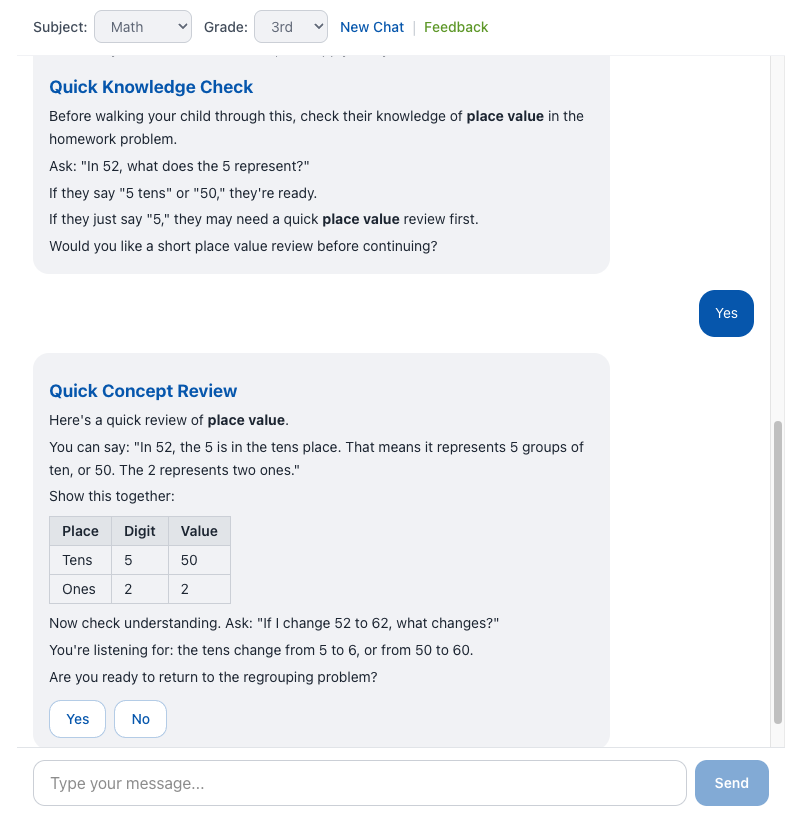Click the Ones cell in the table
807x816 pixels.
79,589
